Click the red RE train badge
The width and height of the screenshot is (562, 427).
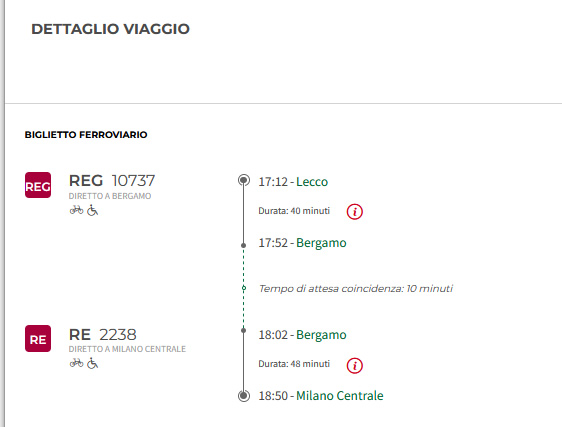tap(38, 338)
